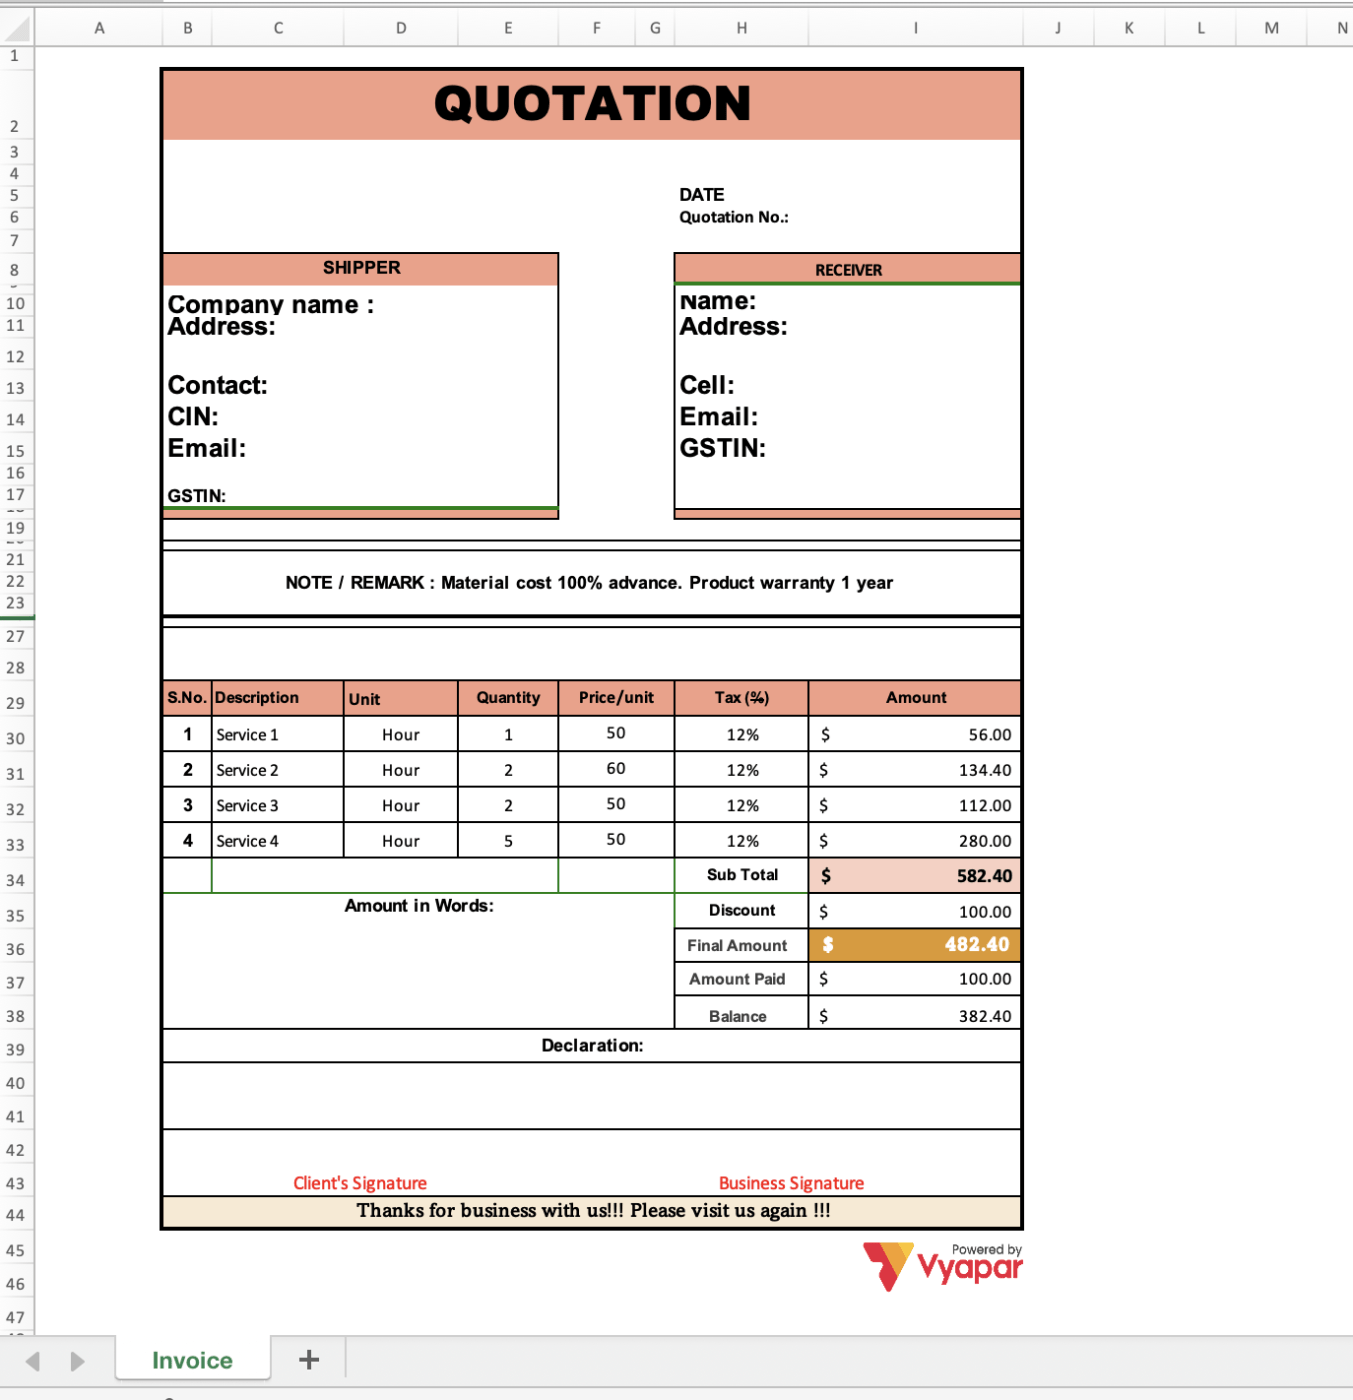Open the Invoice sheet tab
The width and height of the screenshot is (1353, 1400).
pos(192,1360)
